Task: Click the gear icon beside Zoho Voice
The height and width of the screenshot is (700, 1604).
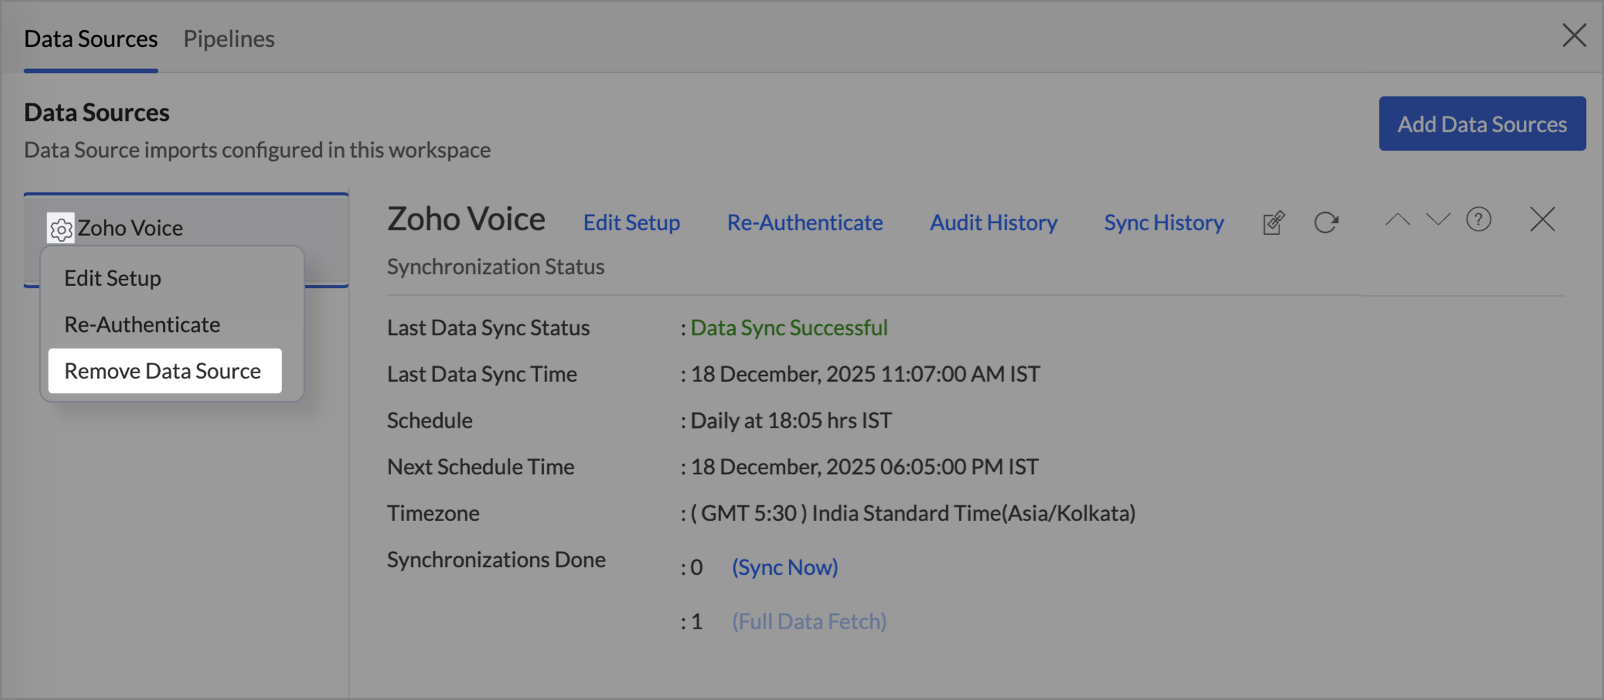Action: click(61, 229)
